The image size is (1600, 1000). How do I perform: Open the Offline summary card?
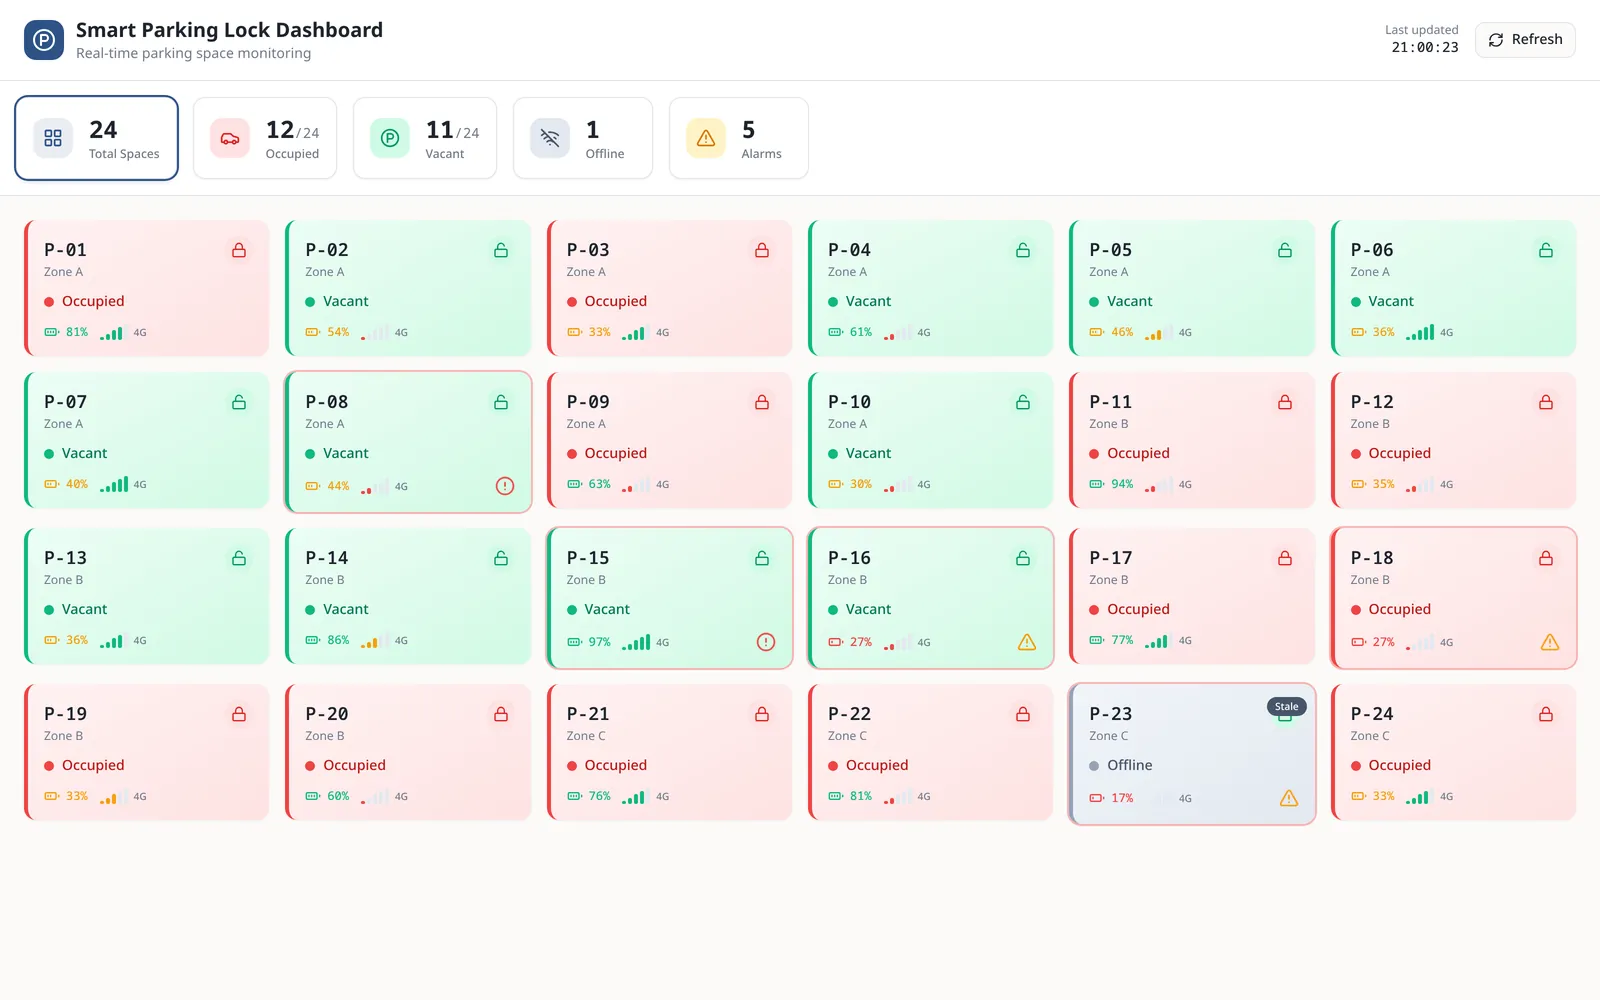[x=583, y=138]
